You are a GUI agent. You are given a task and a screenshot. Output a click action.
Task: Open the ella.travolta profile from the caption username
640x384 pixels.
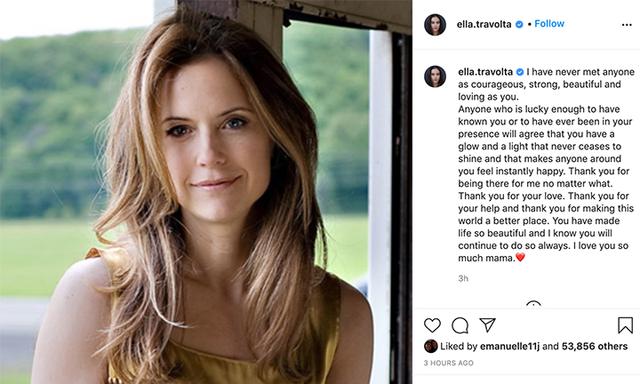[485, 72]
